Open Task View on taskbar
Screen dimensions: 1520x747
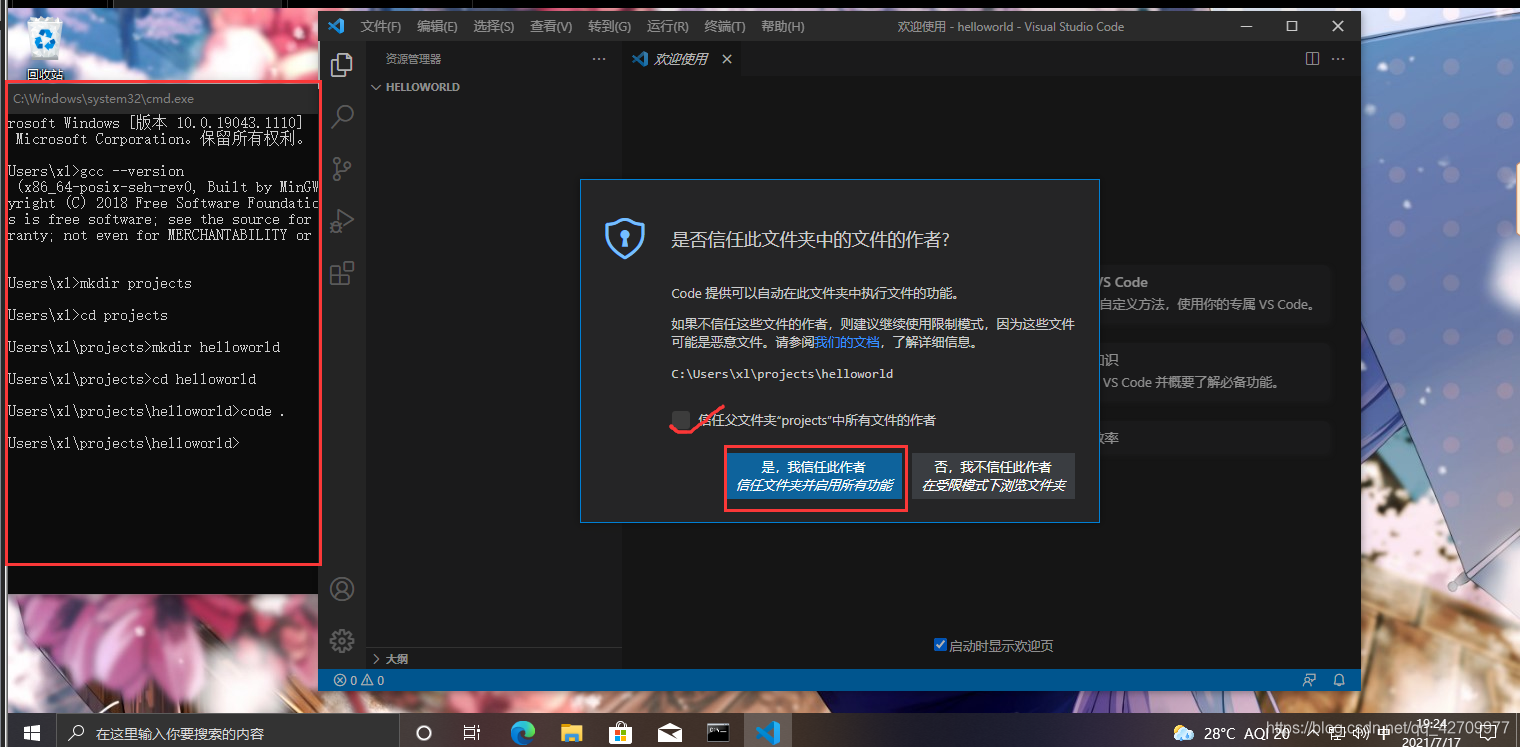coord(473,733)
